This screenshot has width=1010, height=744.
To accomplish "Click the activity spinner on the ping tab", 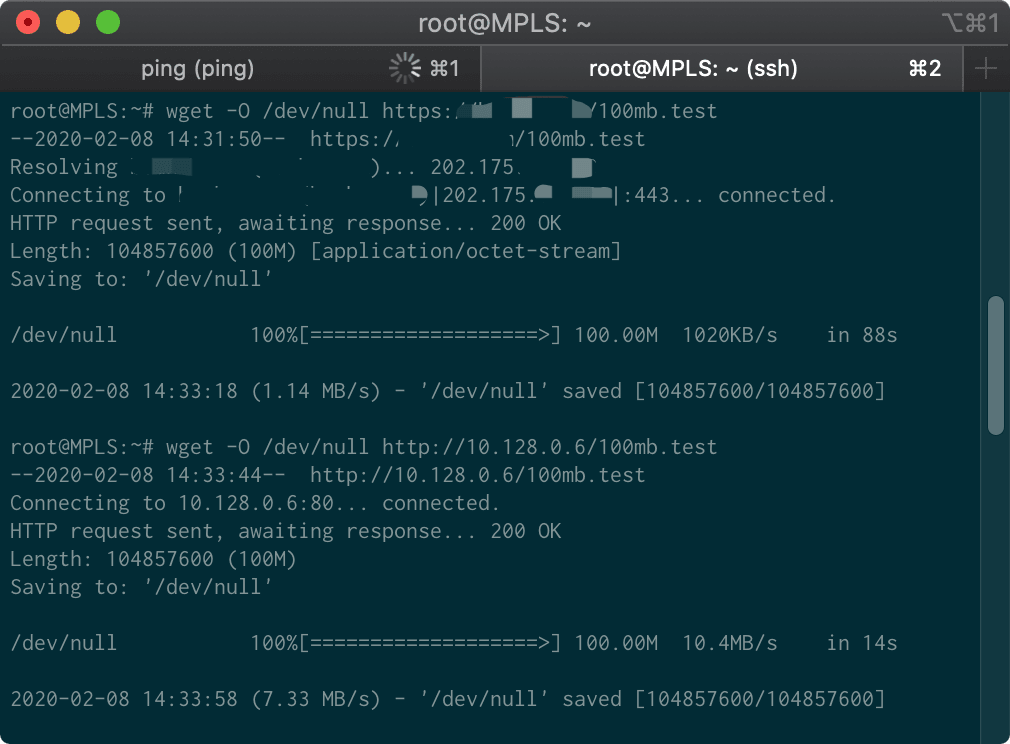I will (404, 68).
